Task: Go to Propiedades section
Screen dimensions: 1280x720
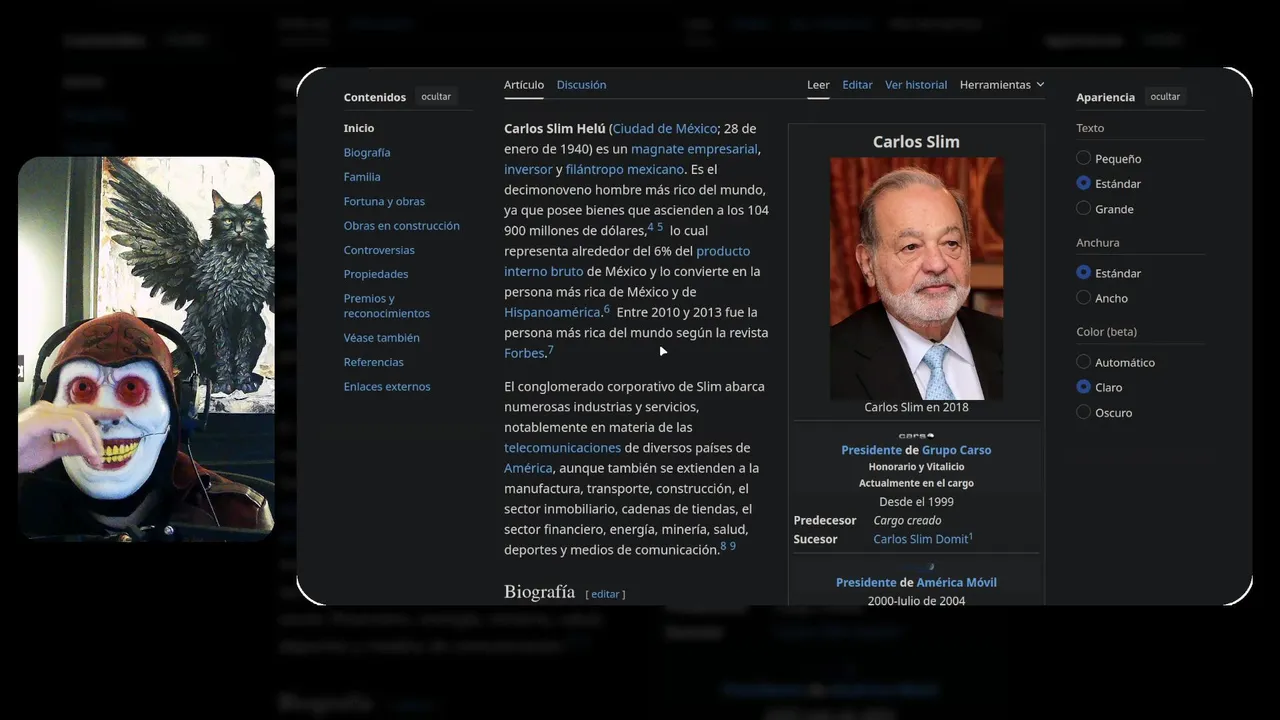Action: tap(376, 274)
